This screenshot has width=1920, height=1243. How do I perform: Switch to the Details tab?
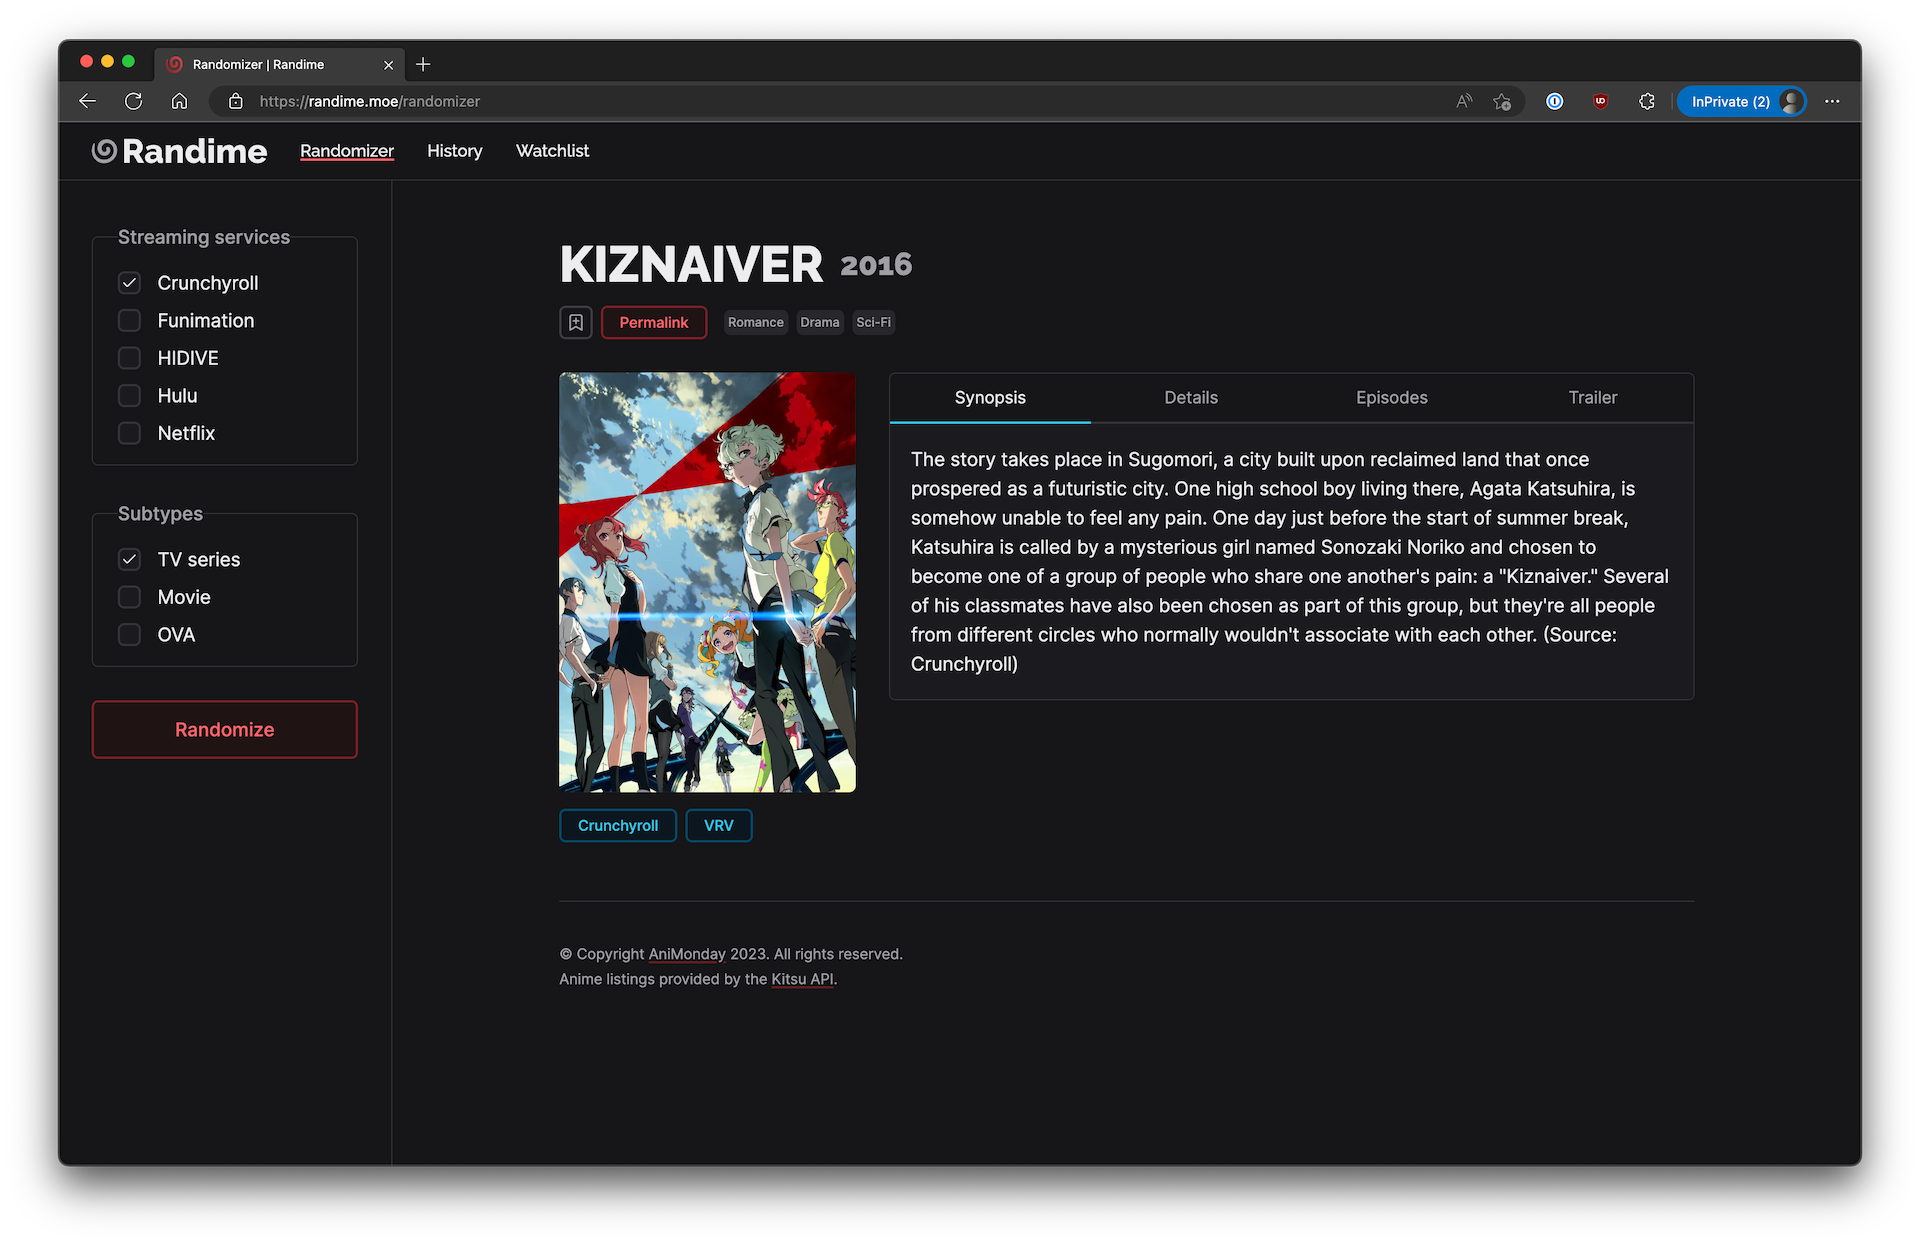1191,398
